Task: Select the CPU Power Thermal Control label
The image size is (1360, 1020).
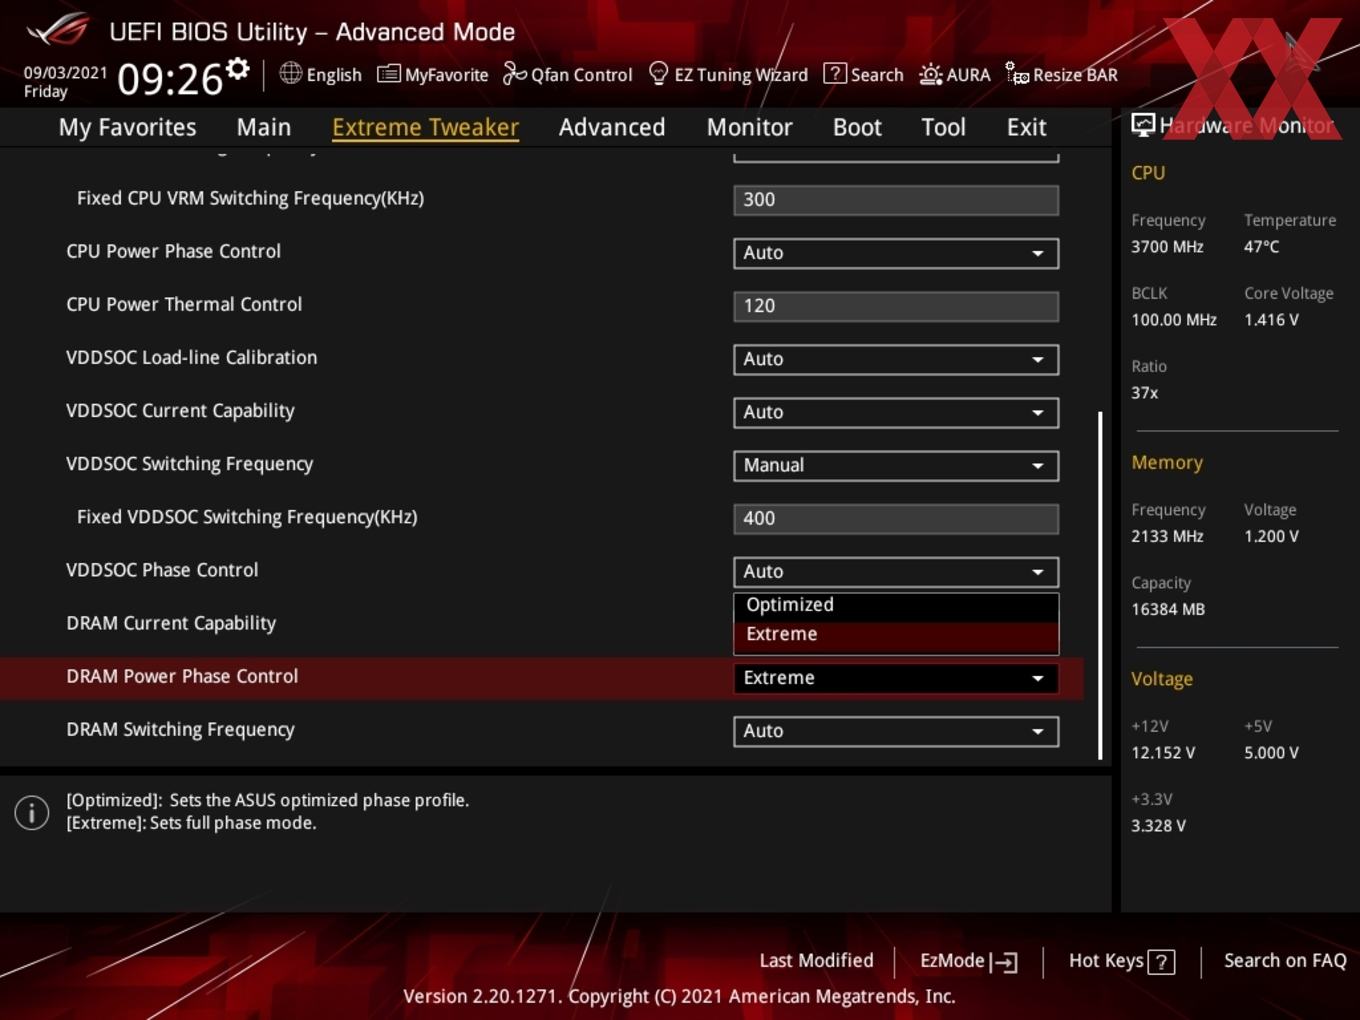Action: click(184, 305)
